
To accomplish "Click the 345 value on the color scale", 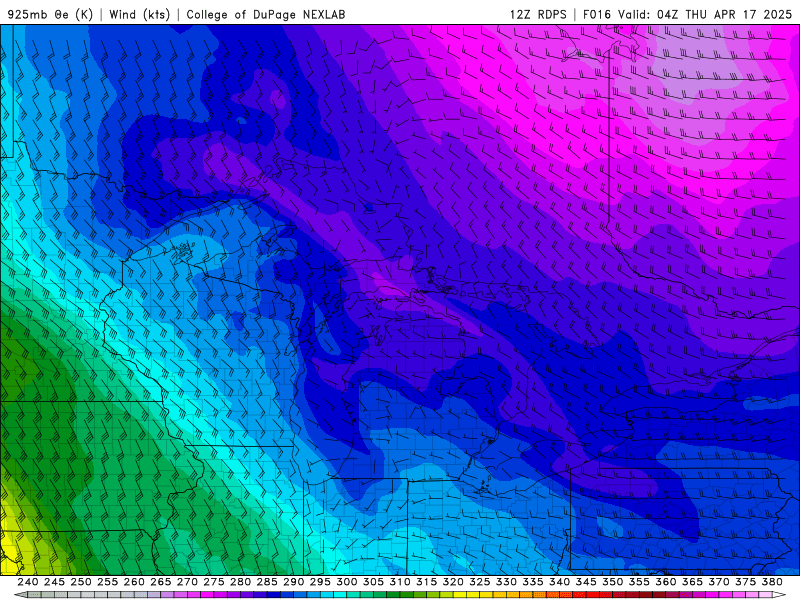I will click(586, 582).
